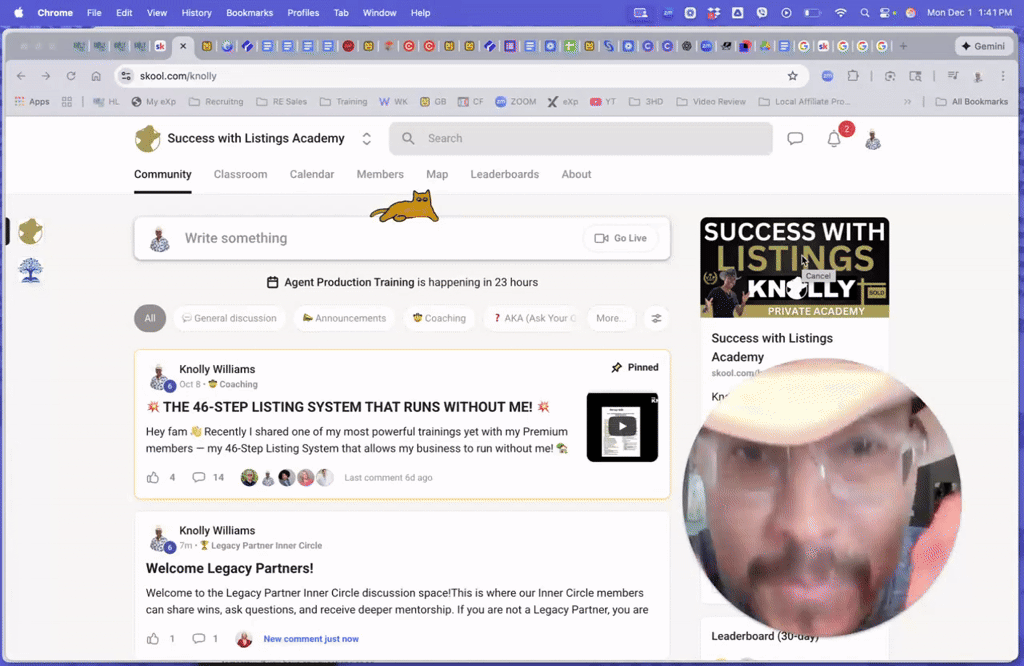Select the tree group icon in left sidebar
This screenshot has height=666, width=1024.
30,270
